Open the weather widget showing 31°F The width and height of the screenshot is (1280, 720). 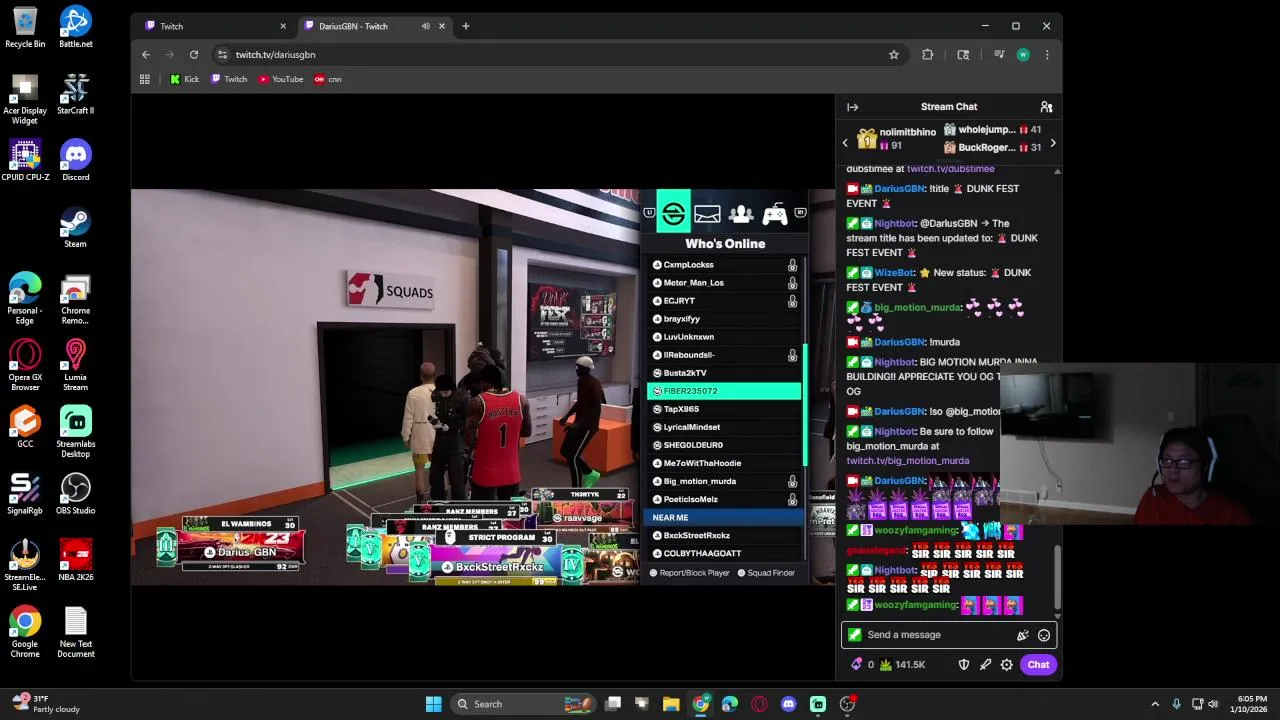pos(44,704)
